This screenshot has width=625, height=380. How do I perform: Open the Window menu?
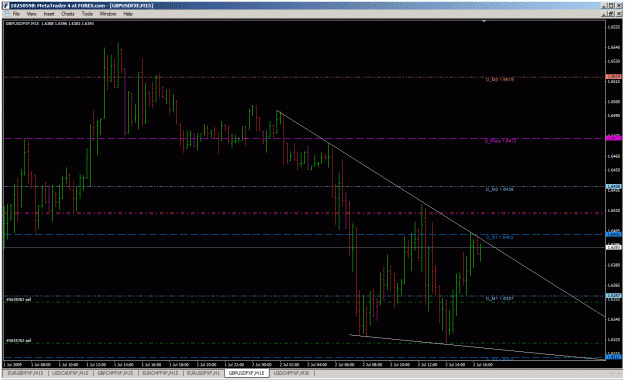[x=108, y=14]
